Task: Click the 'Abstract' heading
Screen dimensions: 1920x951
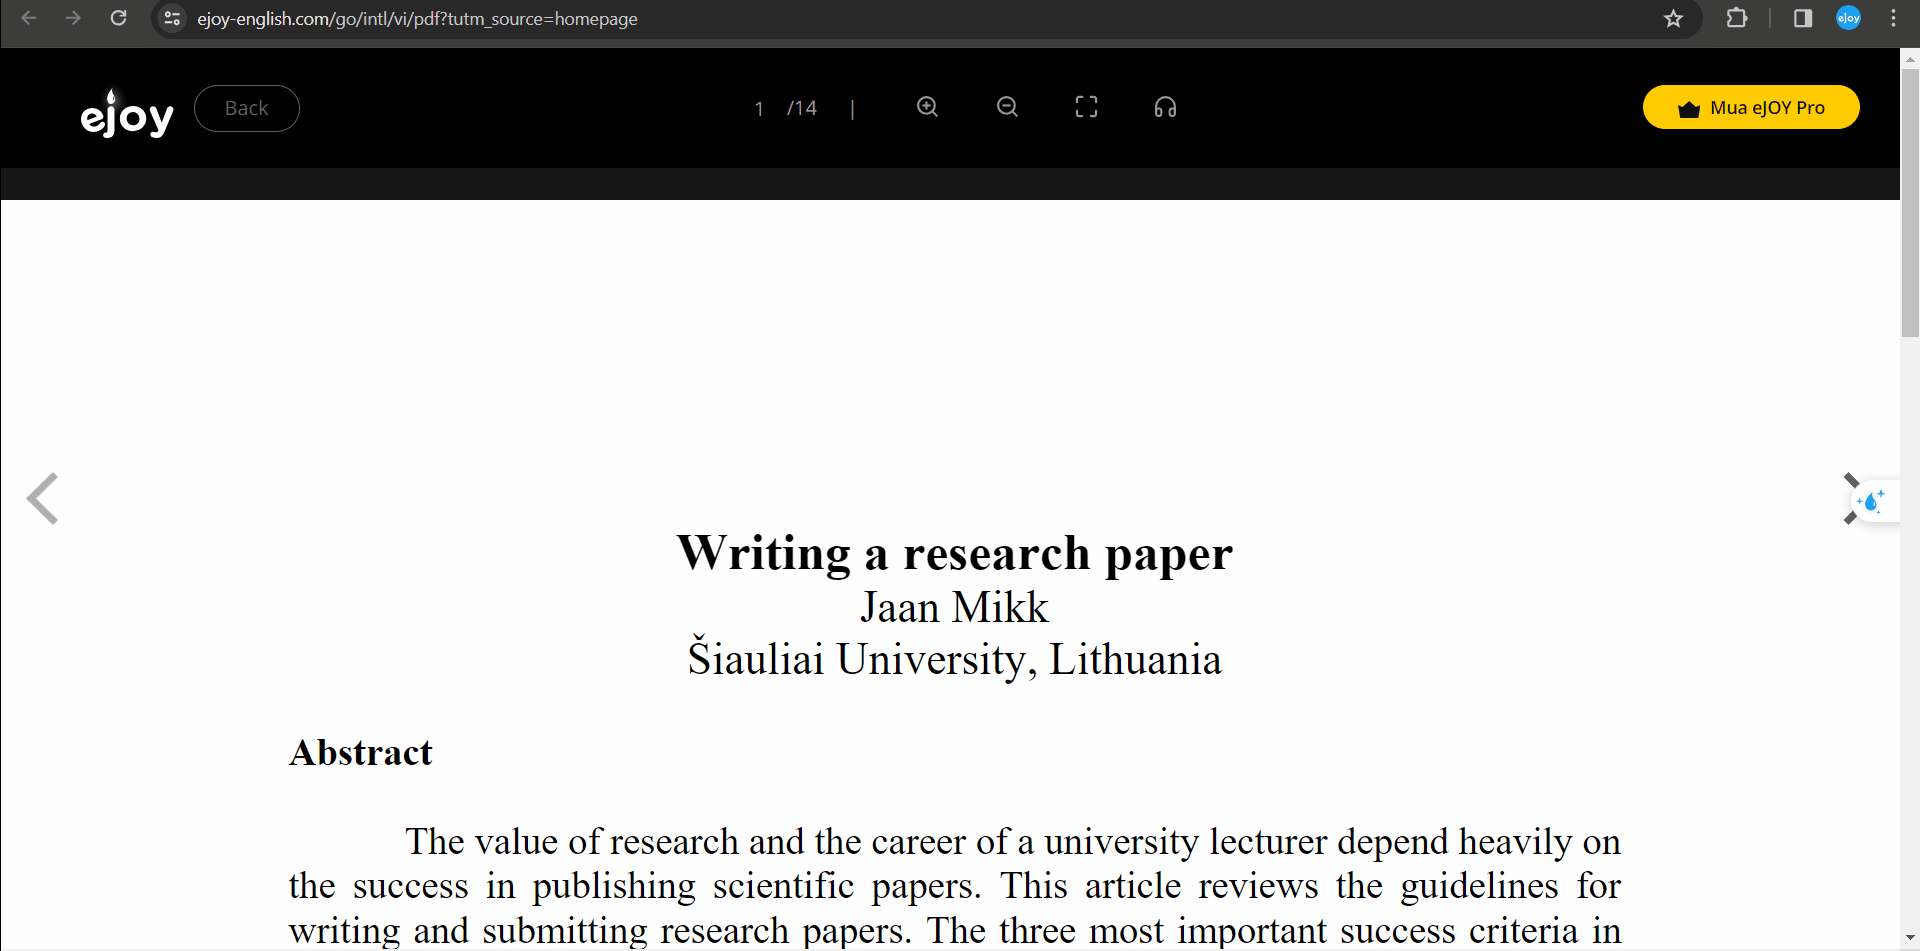Action: pyautogui.click(x=361, y=753)
